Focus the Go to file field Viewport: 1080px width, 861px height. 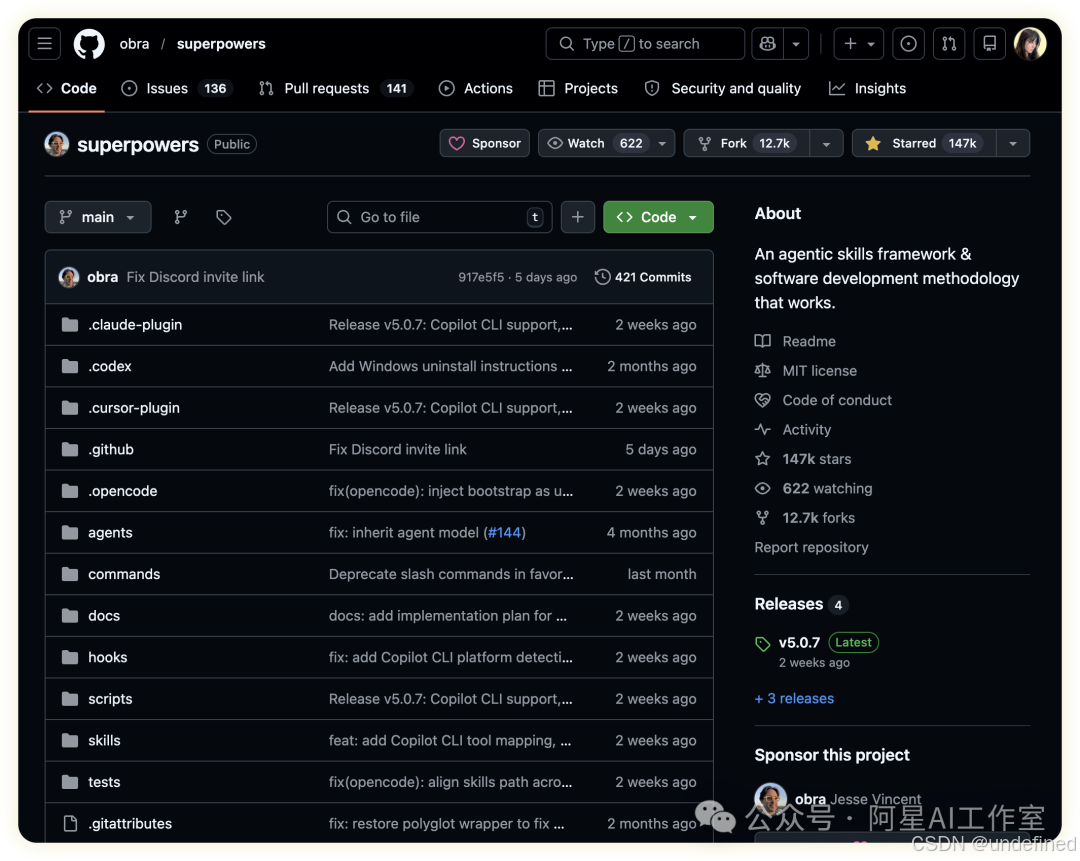(x=439, y=217)
